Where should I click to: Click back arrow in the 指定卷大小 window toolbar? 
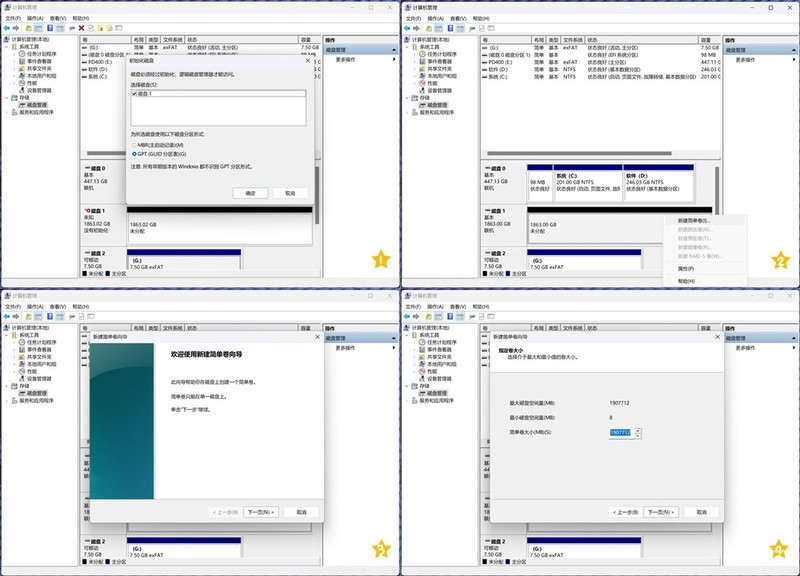(x=407, y=316)
